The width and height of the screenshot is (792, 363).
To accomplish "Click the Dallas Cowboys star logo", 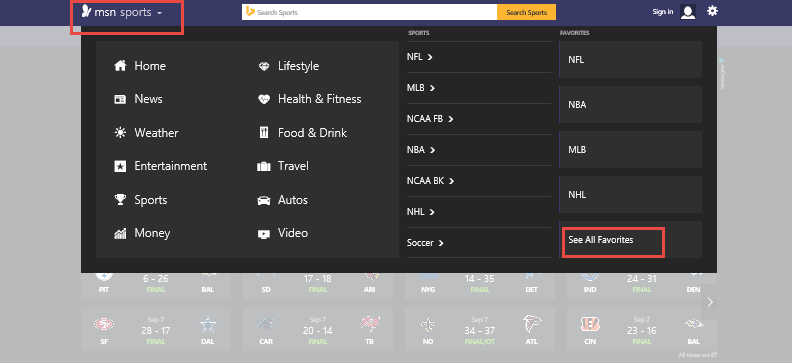I will 207,324.
